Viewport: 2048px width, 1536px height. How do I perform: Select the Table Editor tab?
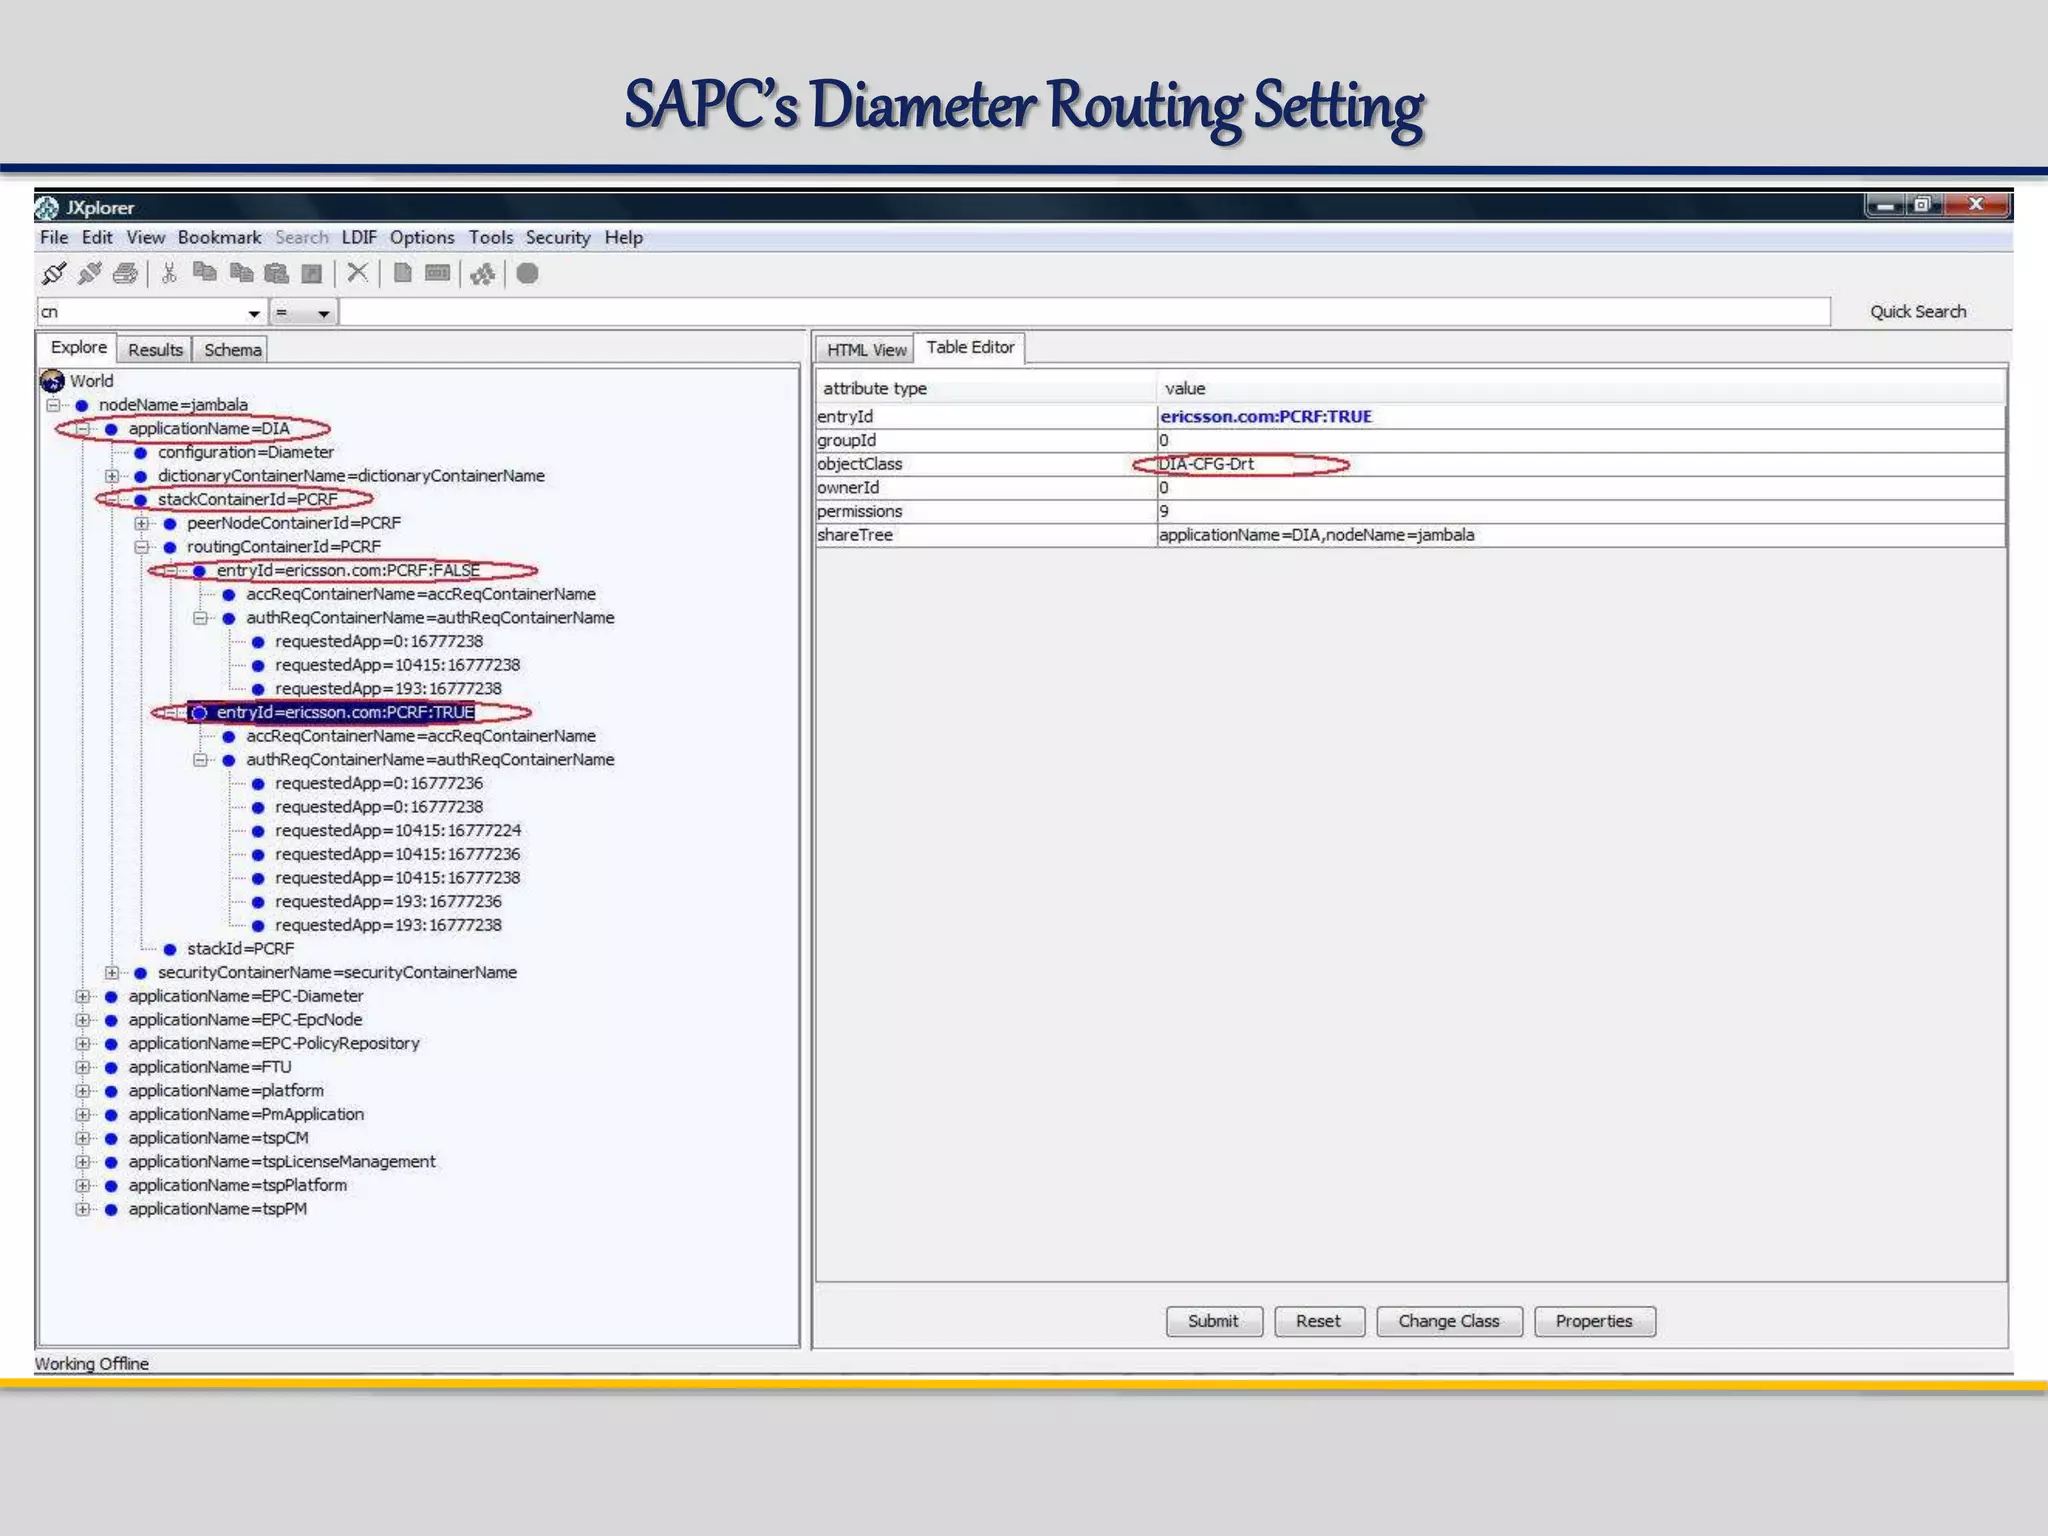970,347
